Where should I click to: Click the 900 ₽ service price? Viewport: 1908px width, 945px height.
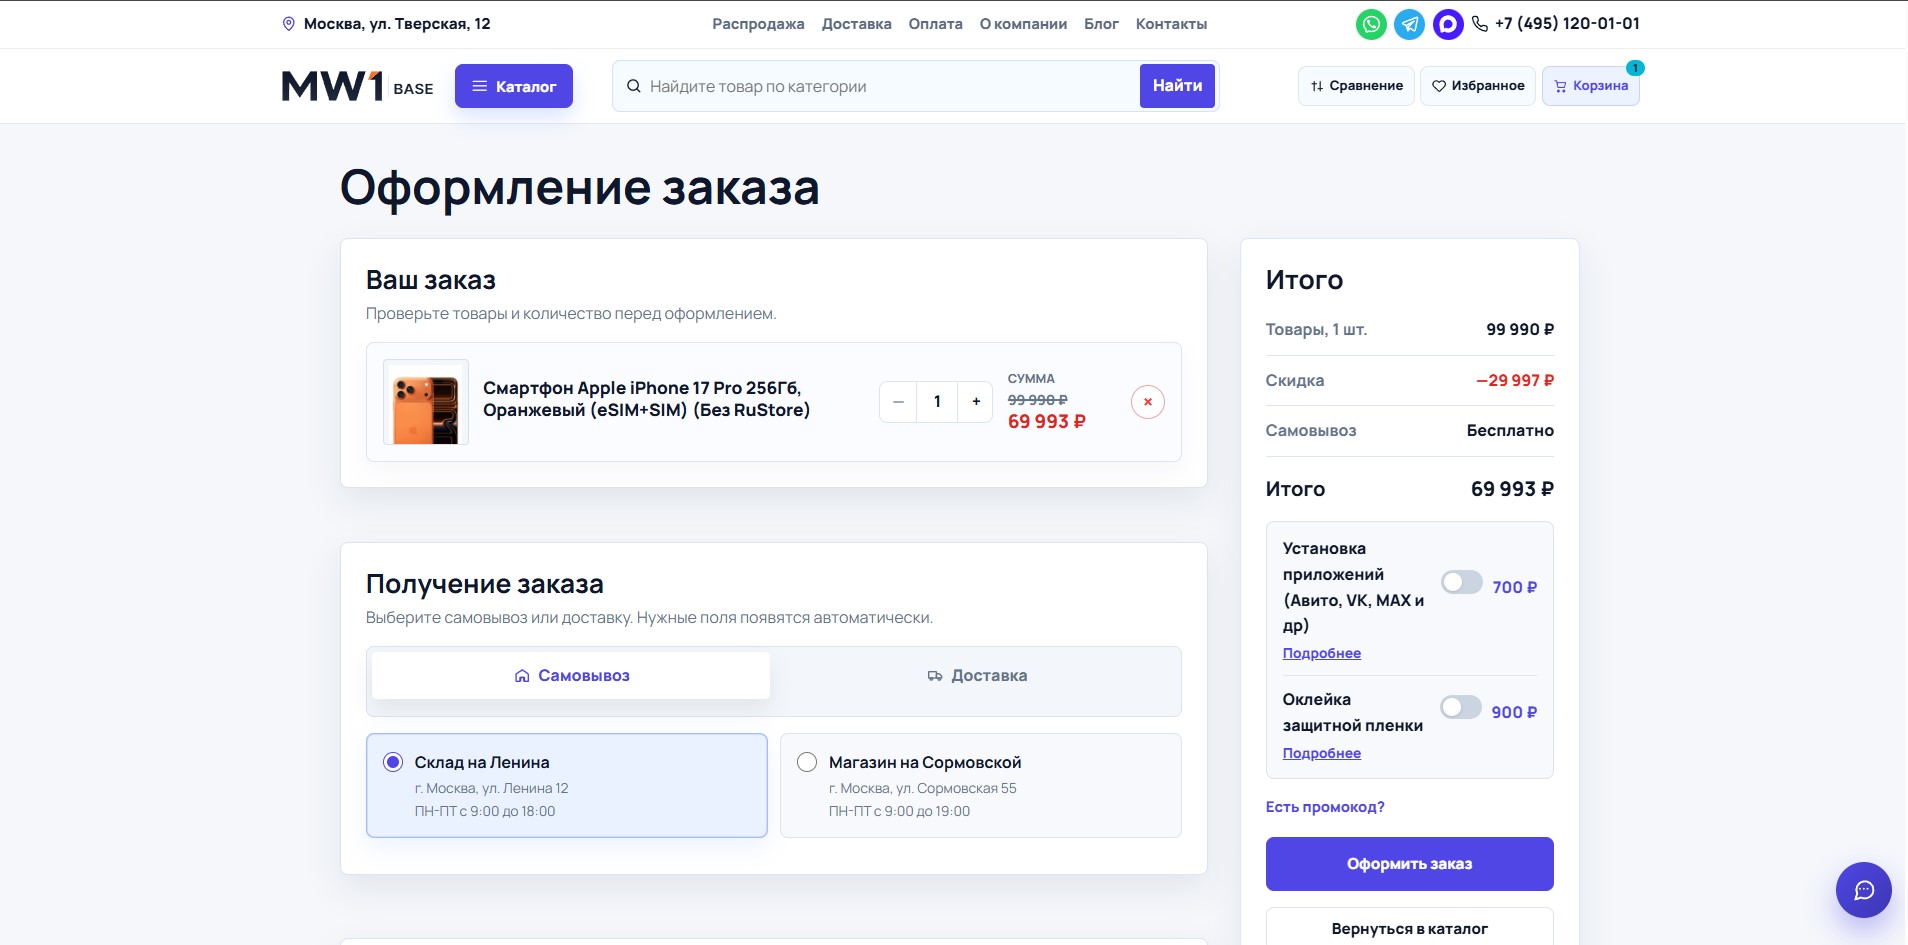(1514, 713)
